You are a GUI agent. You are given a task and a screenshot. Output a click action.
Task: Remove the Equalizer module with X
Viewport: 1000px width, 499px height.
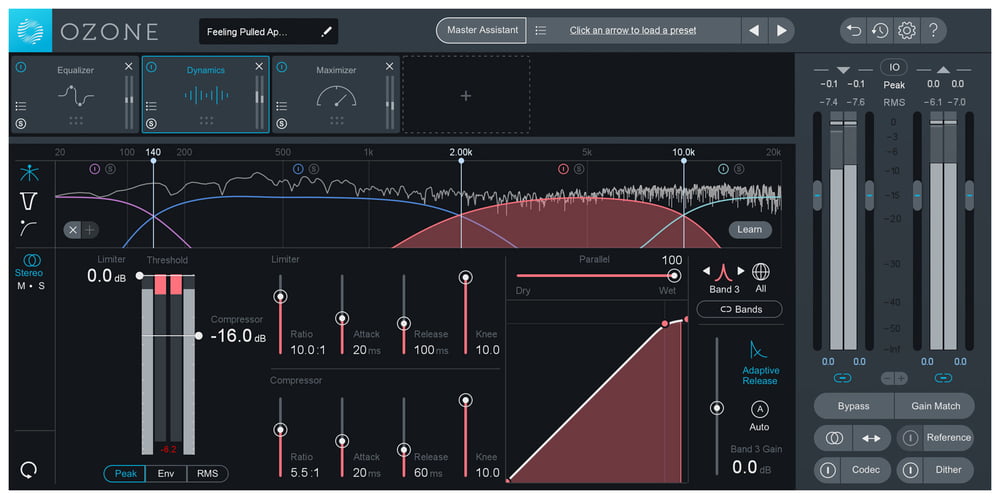click(128, 66)
